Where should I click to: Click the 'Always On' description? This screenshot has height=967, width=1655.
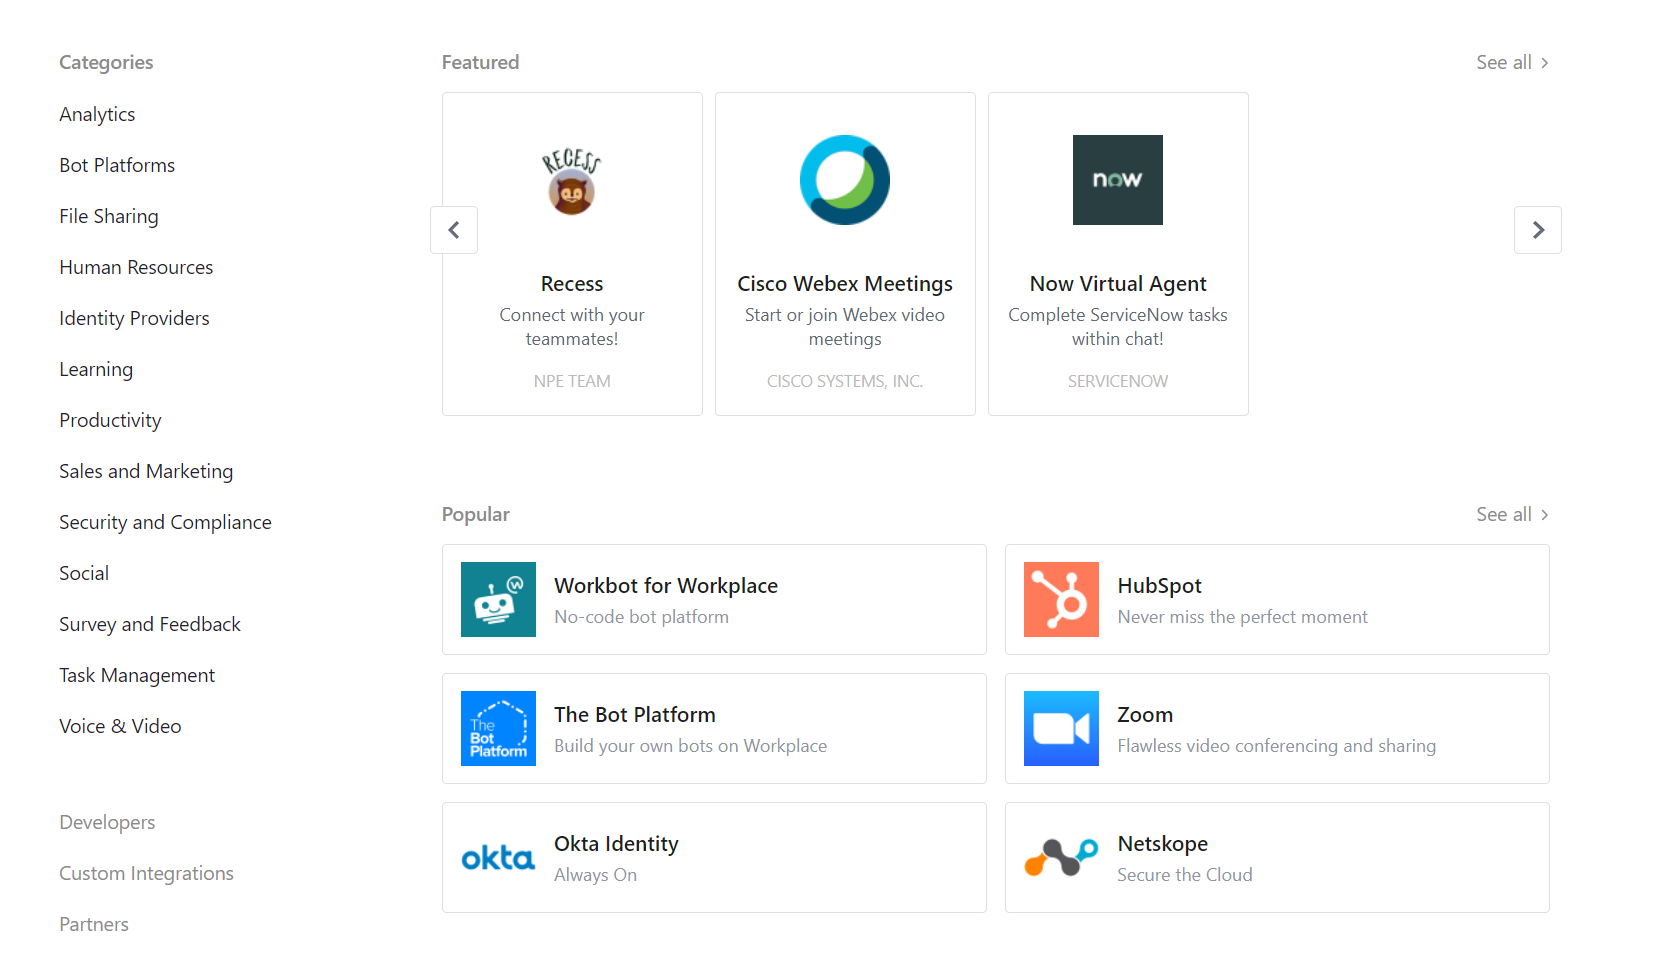click(x=595, y=875)
